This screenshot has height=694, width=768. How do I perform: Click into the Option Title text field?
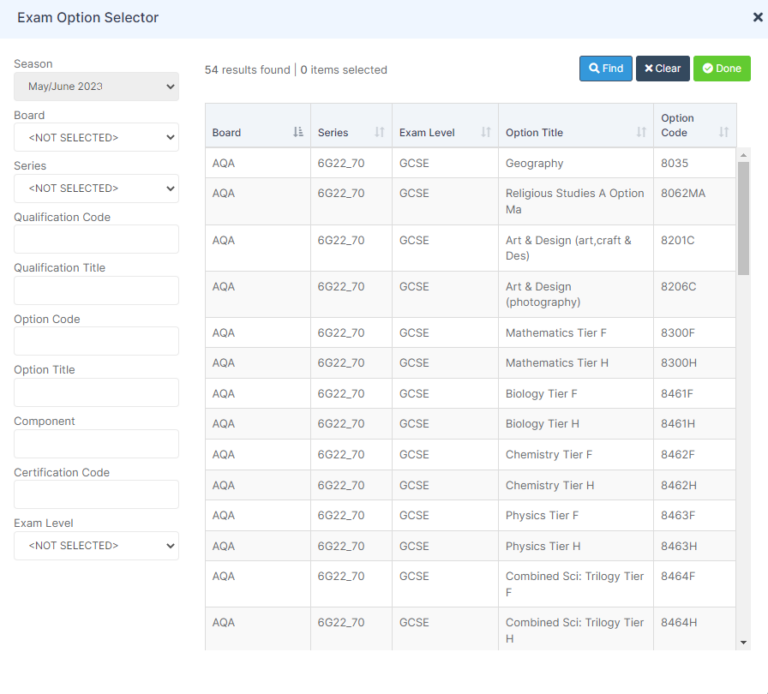(x=96, y=392)
